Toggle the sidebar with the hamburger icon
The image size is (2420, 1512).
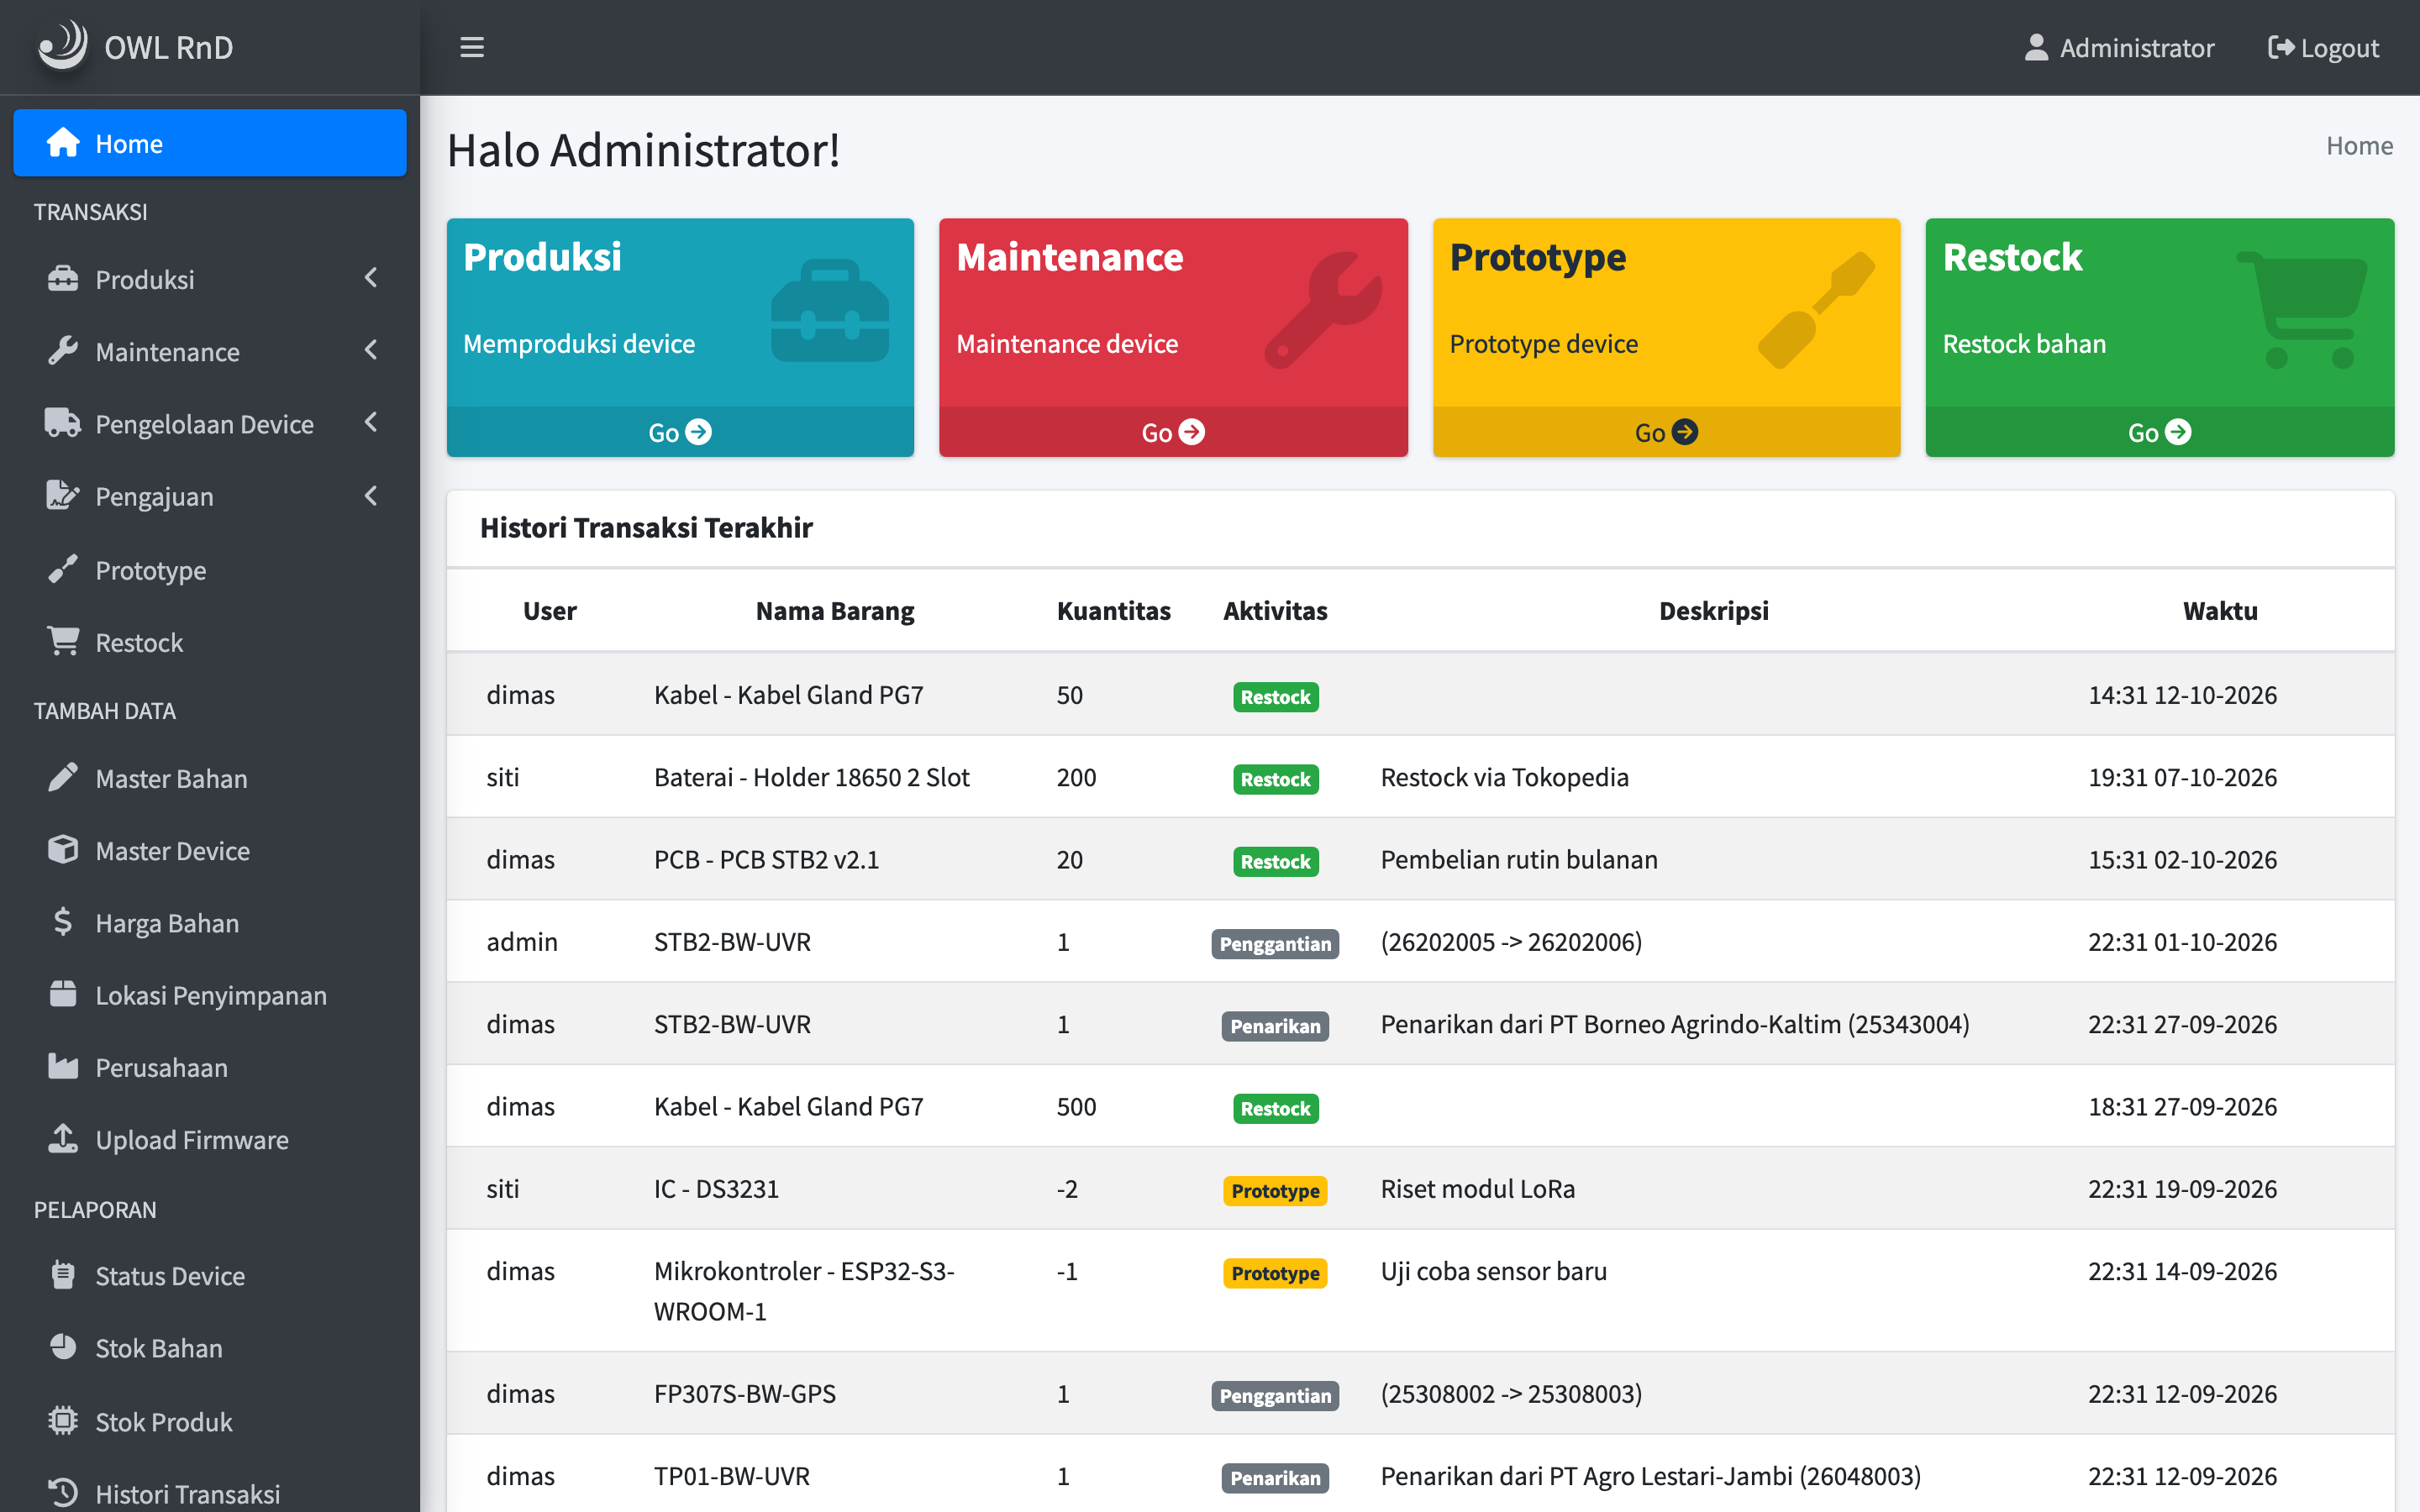[472, 47]
